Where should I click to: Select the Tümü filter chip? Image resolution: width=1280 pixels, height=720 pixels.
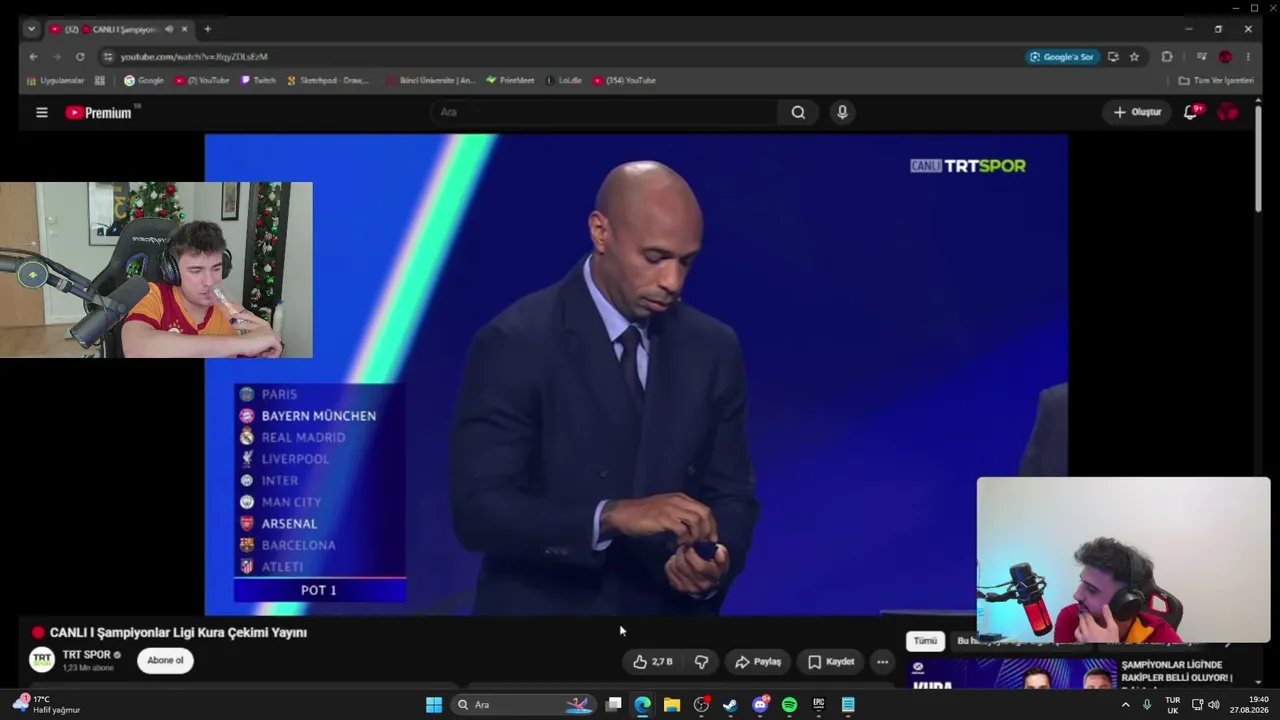coord(925,641)
